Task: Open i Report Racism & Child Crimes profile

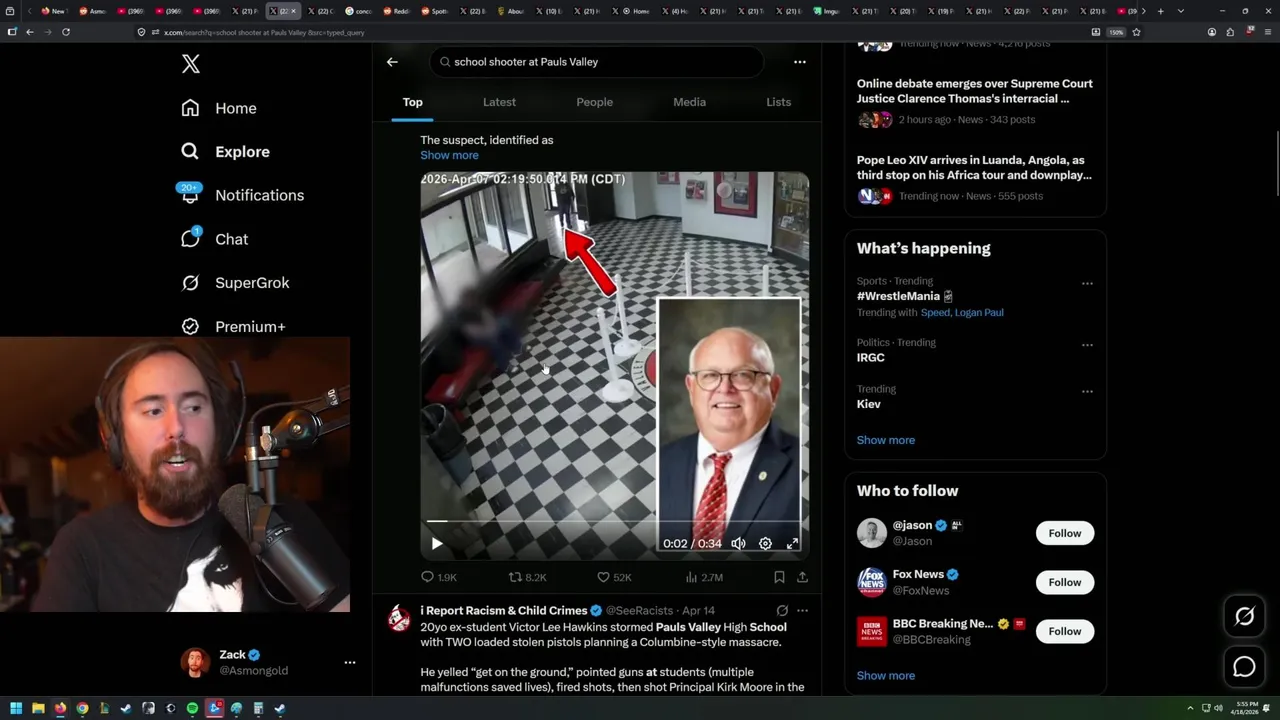Action: pyautogui.click(x=503, y=610)
